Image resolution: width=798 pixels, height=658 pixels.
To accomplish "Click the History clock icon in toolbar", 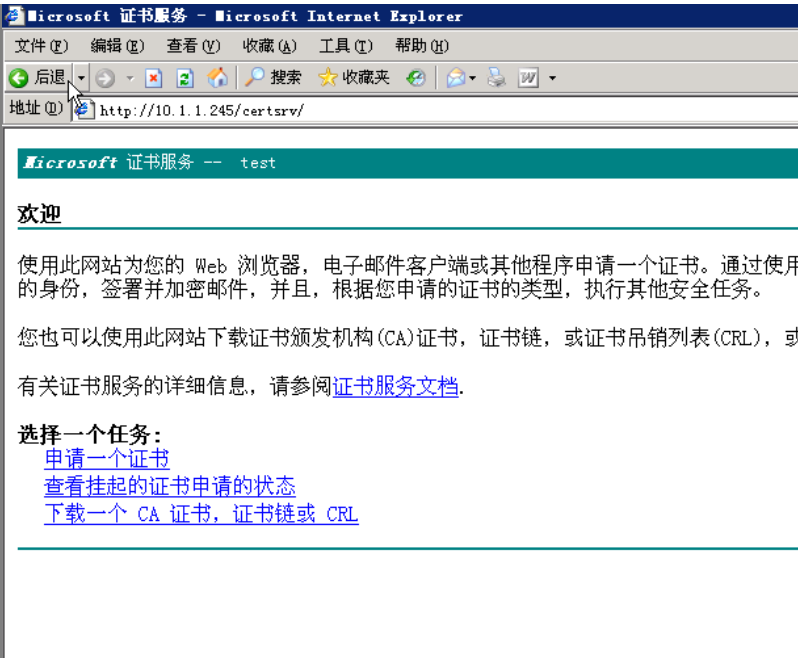I will [x=416, y=78].
